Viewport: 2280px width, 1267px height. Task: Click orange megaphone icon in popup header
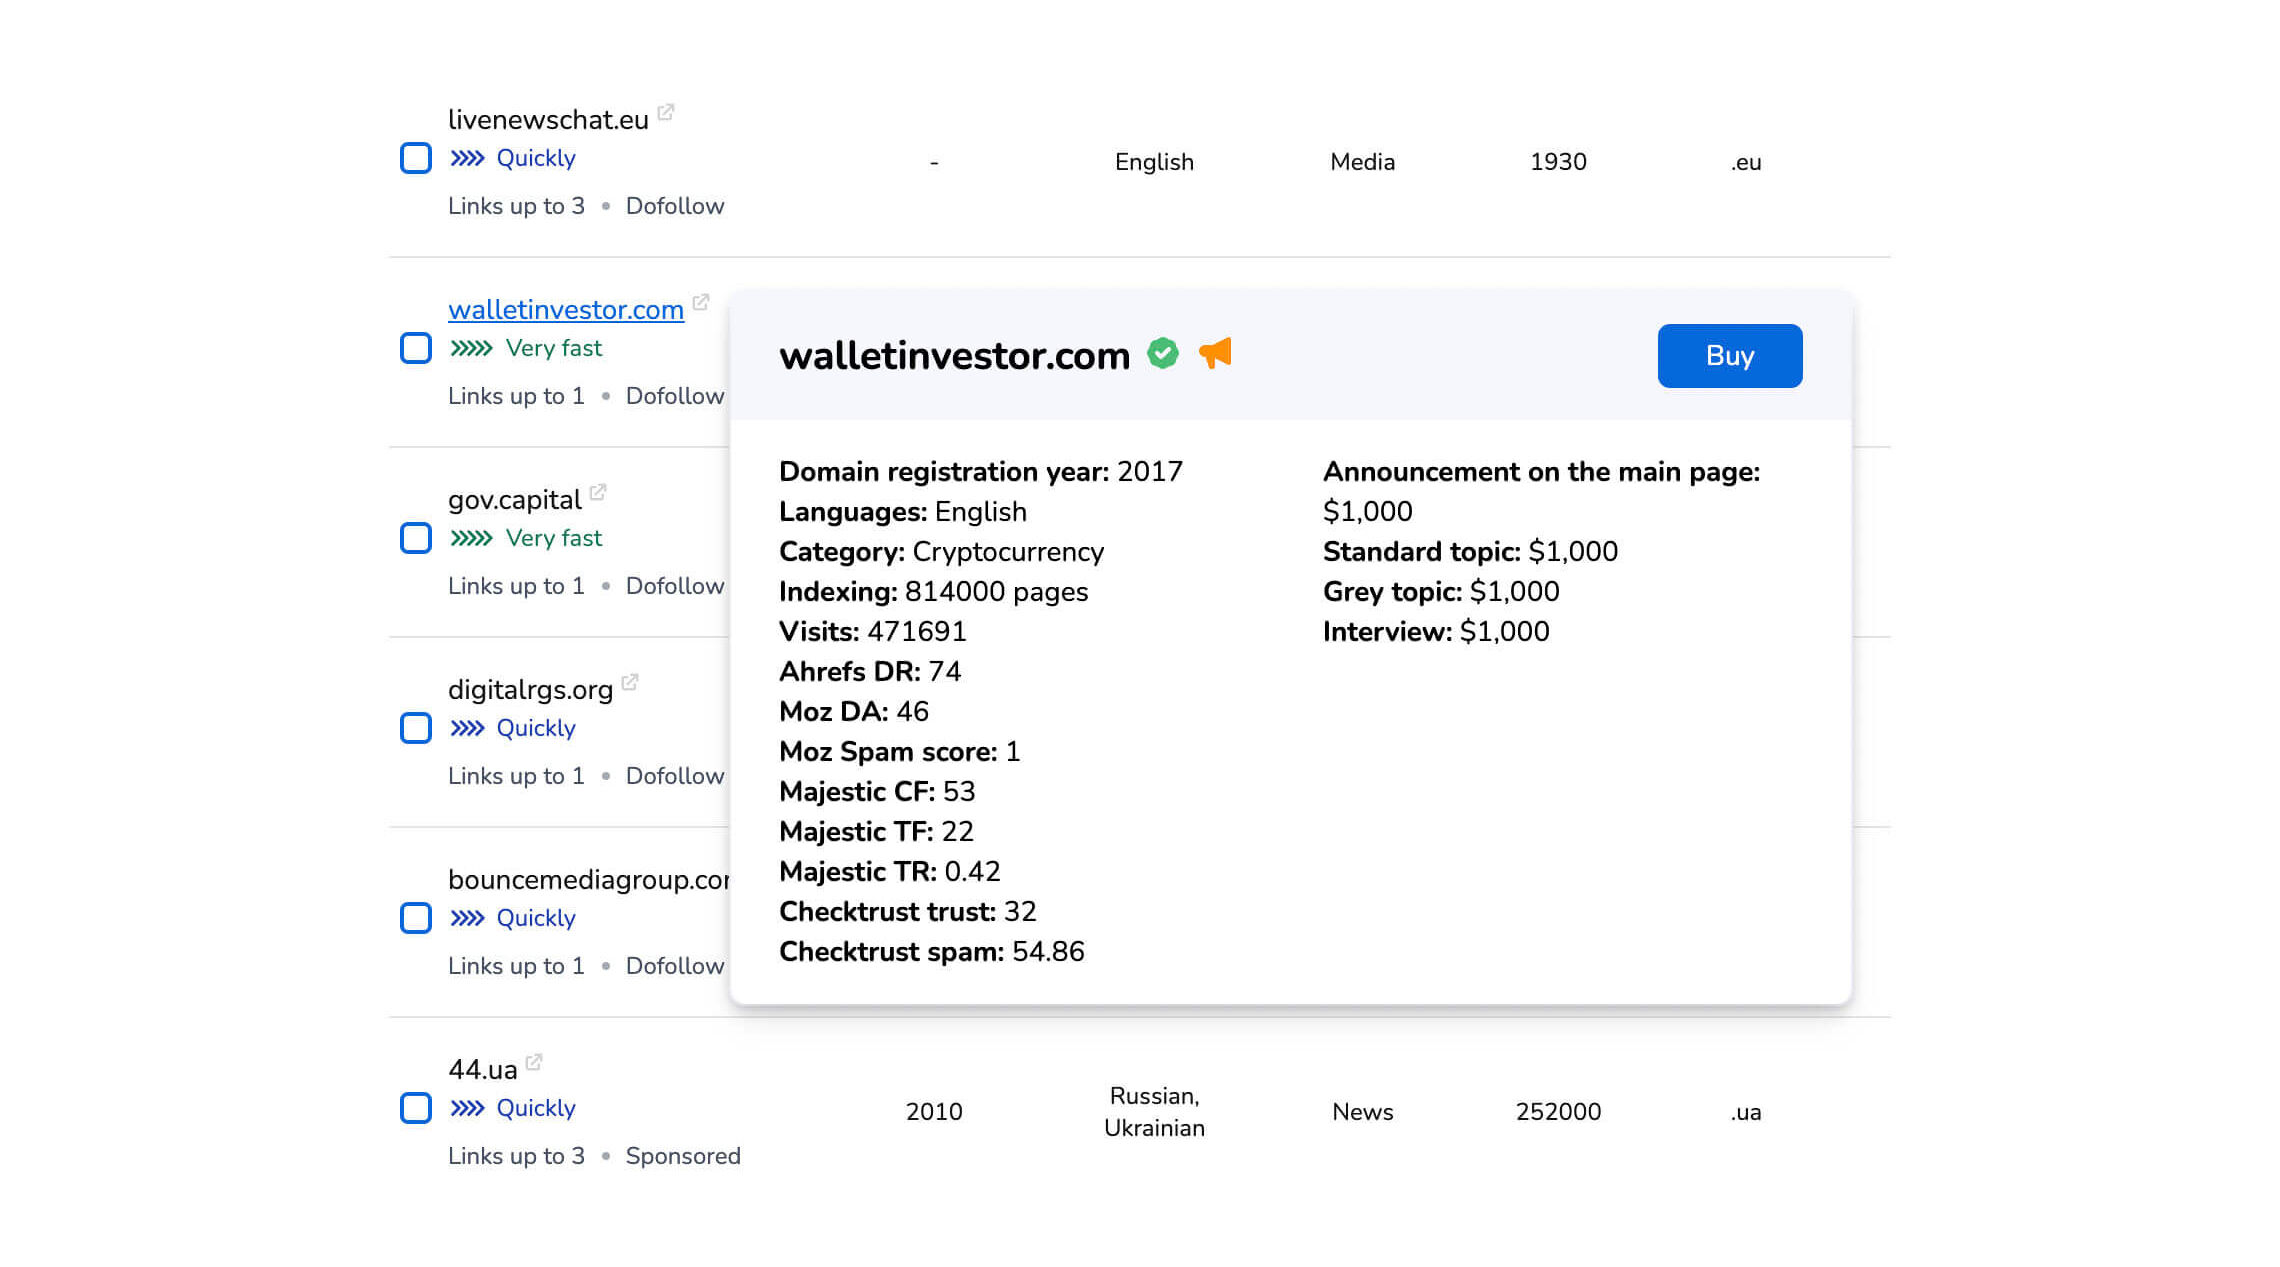coord(1215,353)
